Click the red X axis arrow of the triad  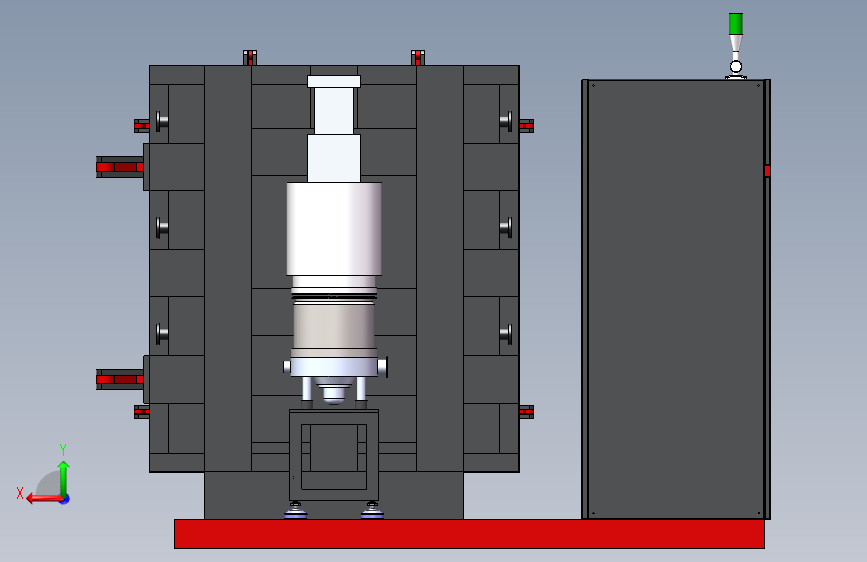(x=44, y=499)
